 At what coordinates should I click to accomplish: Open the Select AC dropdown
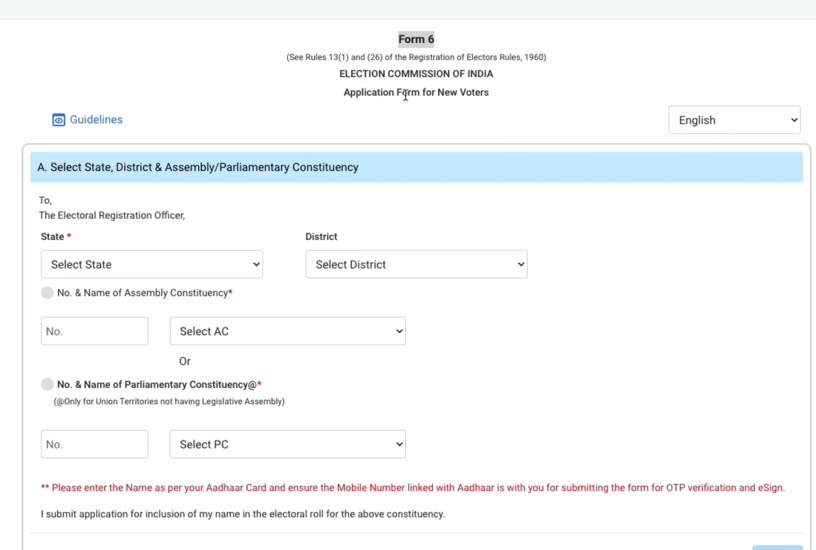(x=288, y=331)
